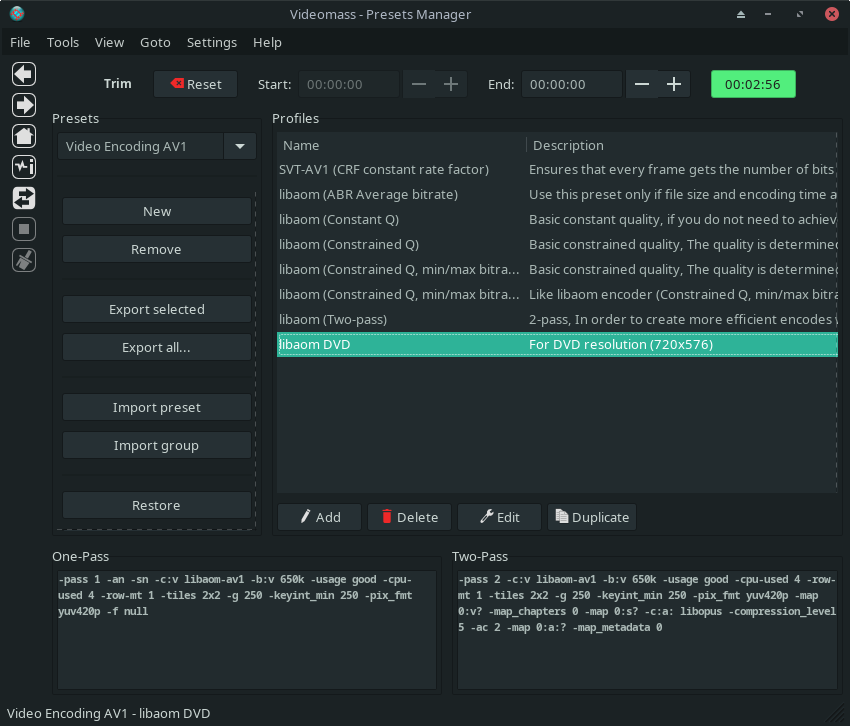850x726 pixels.
Task: Select SVT-AV1 (CRF constant rate factor) profile
Action: click(557, 170)
